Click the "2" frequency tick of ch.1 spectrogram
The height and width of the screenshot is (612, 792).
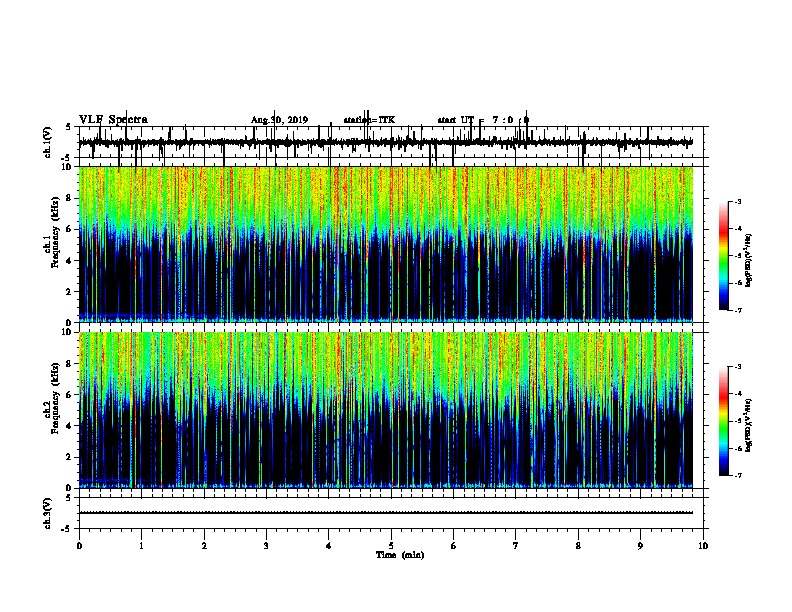click(70, 291)
